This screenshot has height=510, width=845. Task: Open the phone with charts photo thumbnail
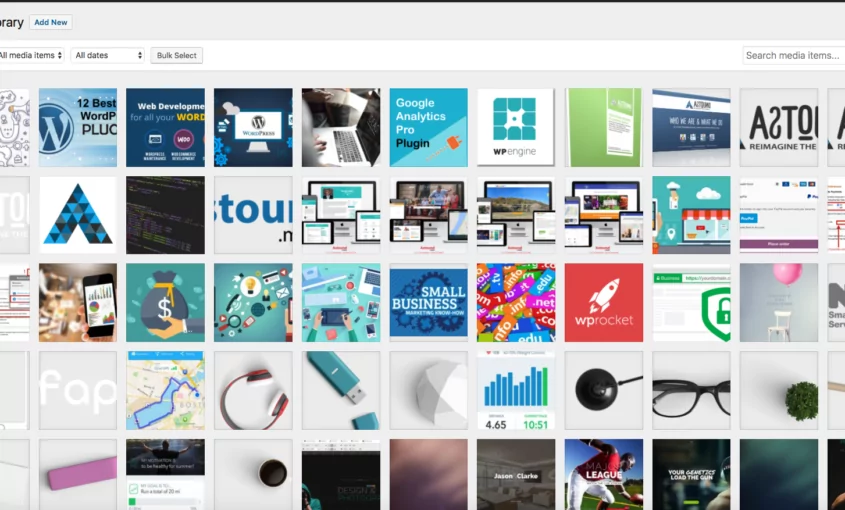(78, 302)
